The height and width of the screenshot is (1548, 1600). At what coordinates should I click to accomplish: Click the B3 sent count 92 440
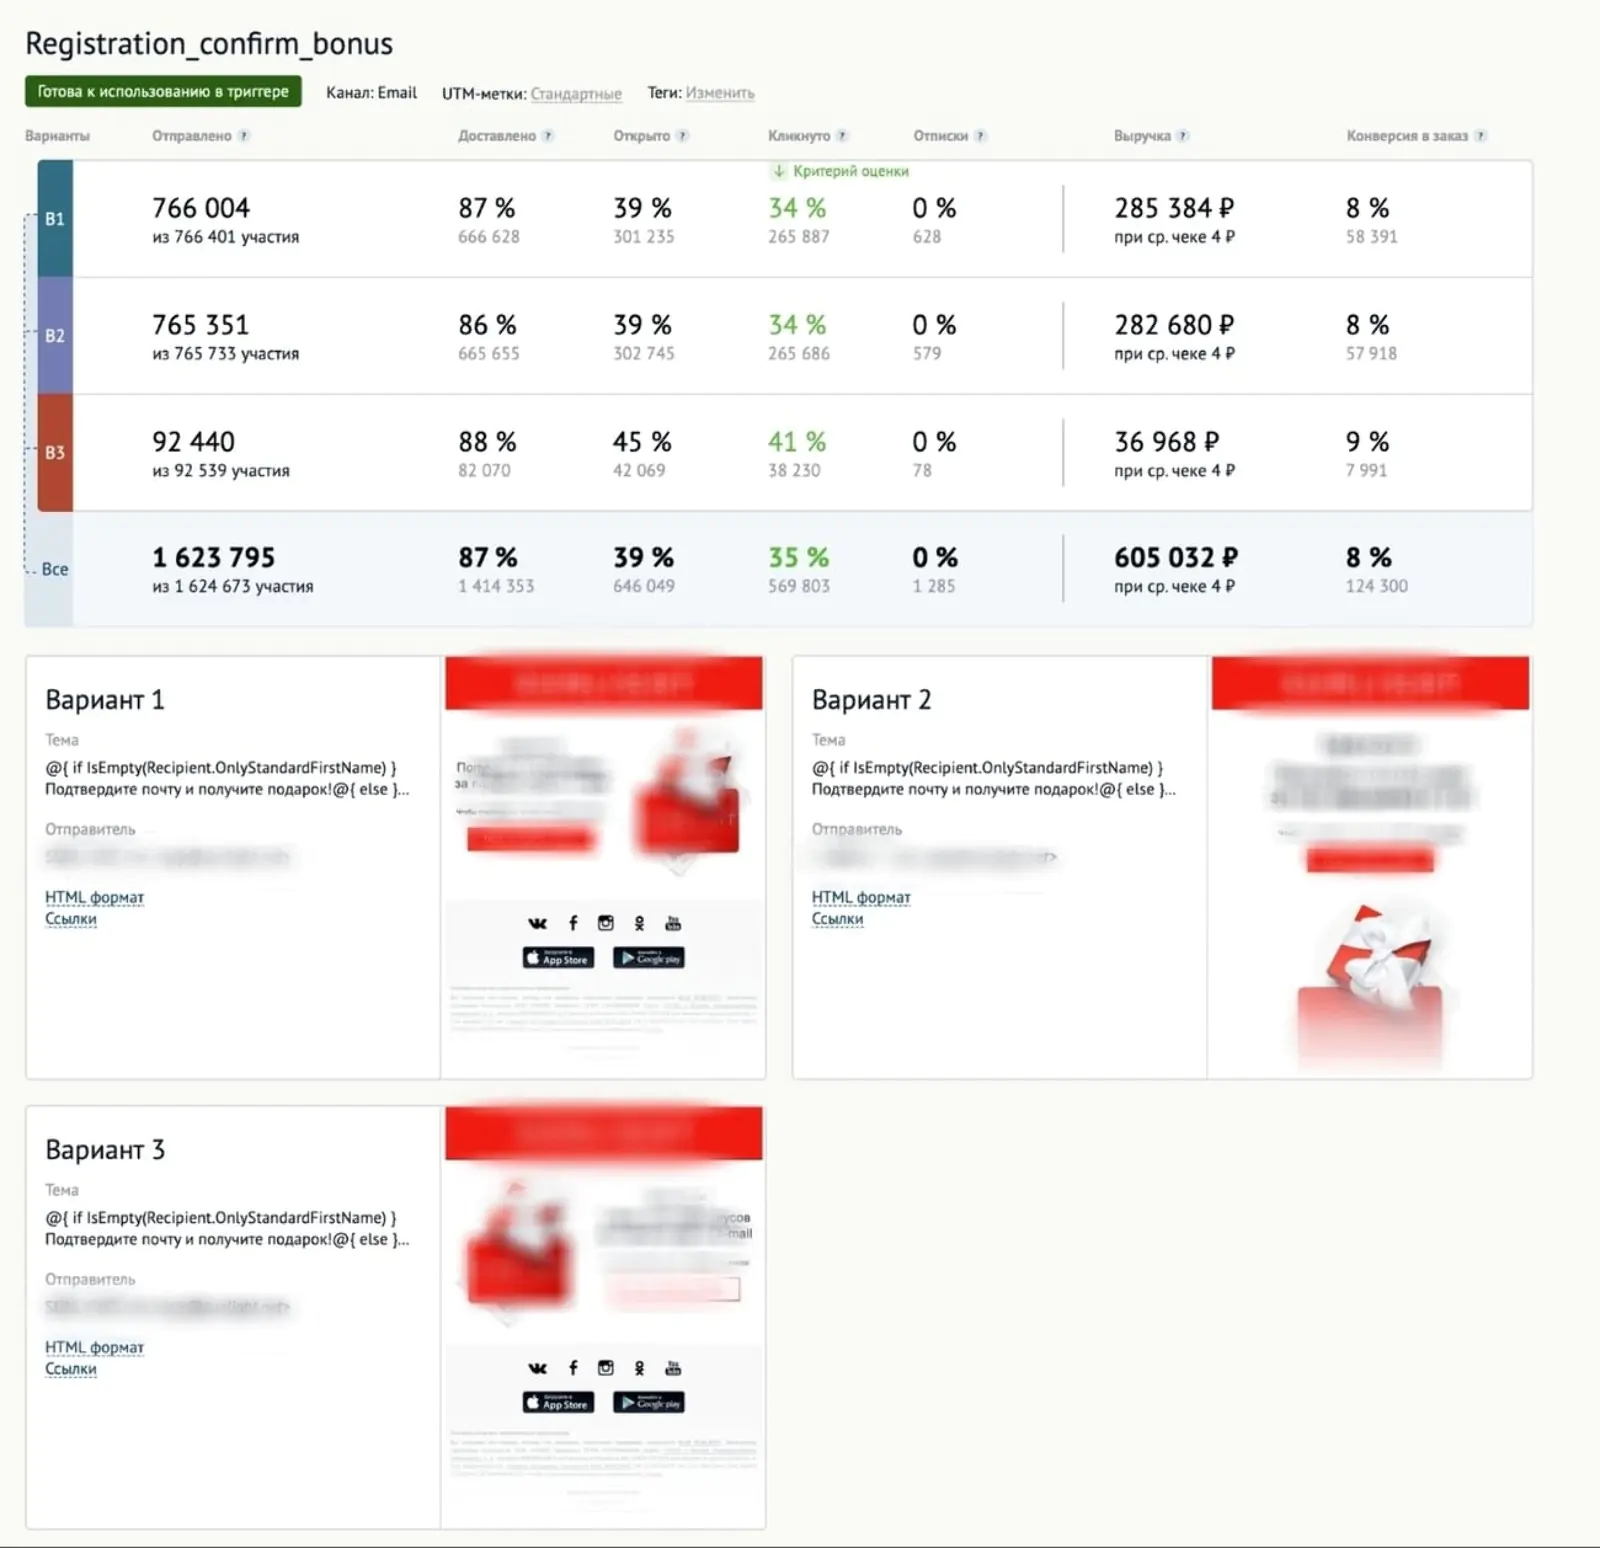(x=193, y=442)
